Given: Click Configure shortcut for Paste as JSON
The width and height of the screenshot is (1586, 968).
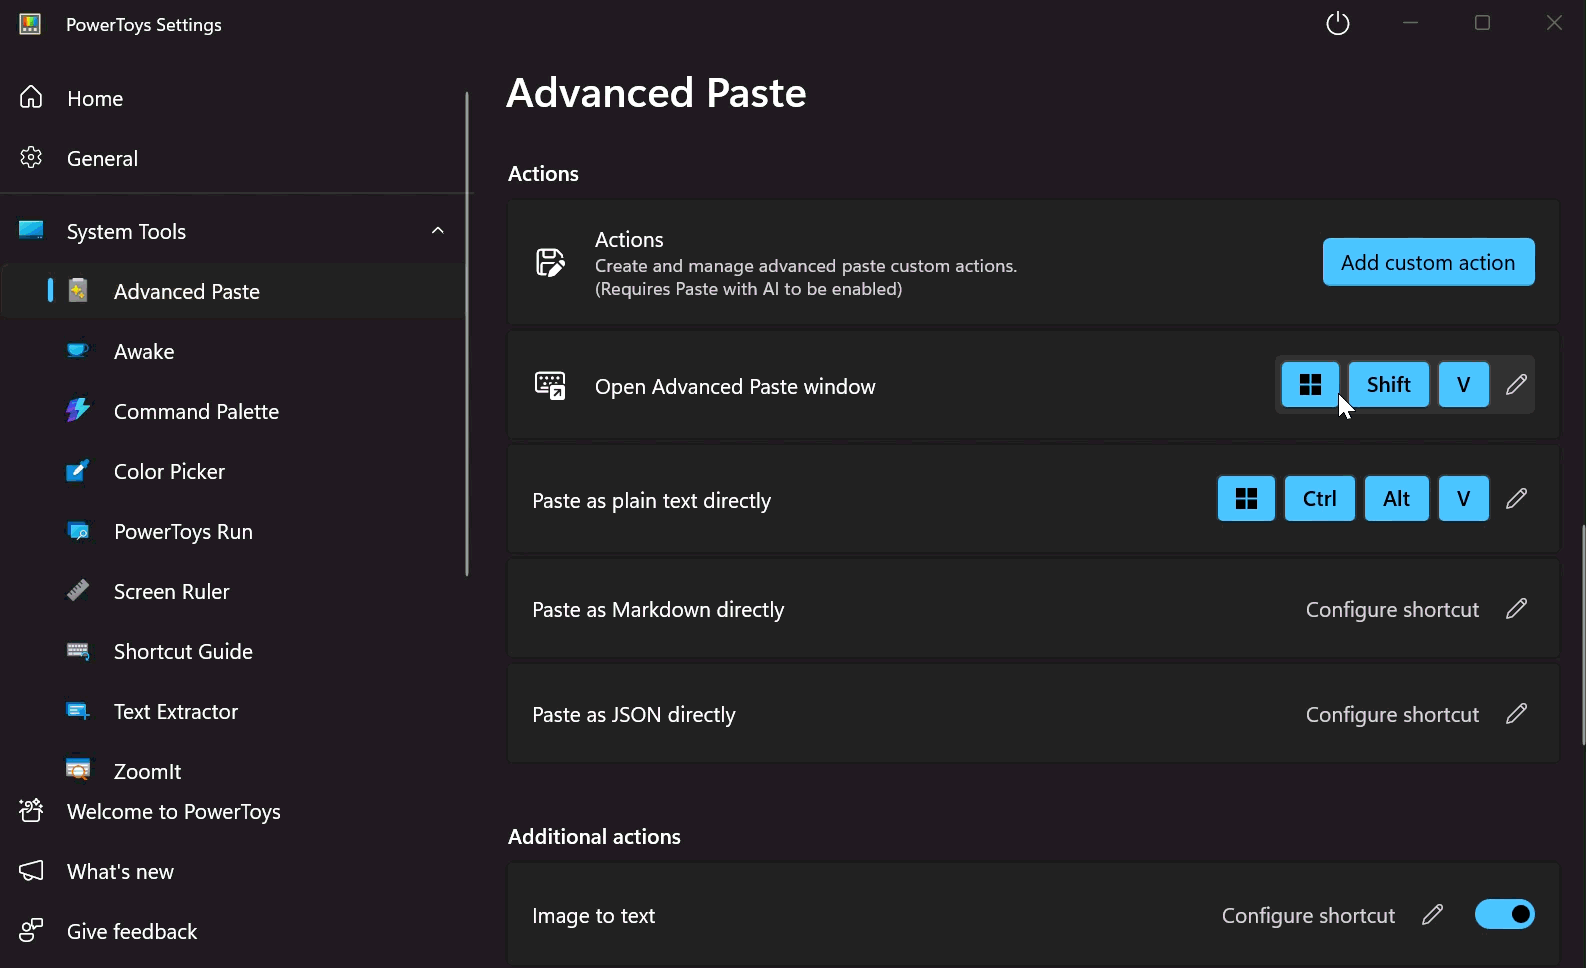Looking at the screenshot, I should pos(1392,714).
